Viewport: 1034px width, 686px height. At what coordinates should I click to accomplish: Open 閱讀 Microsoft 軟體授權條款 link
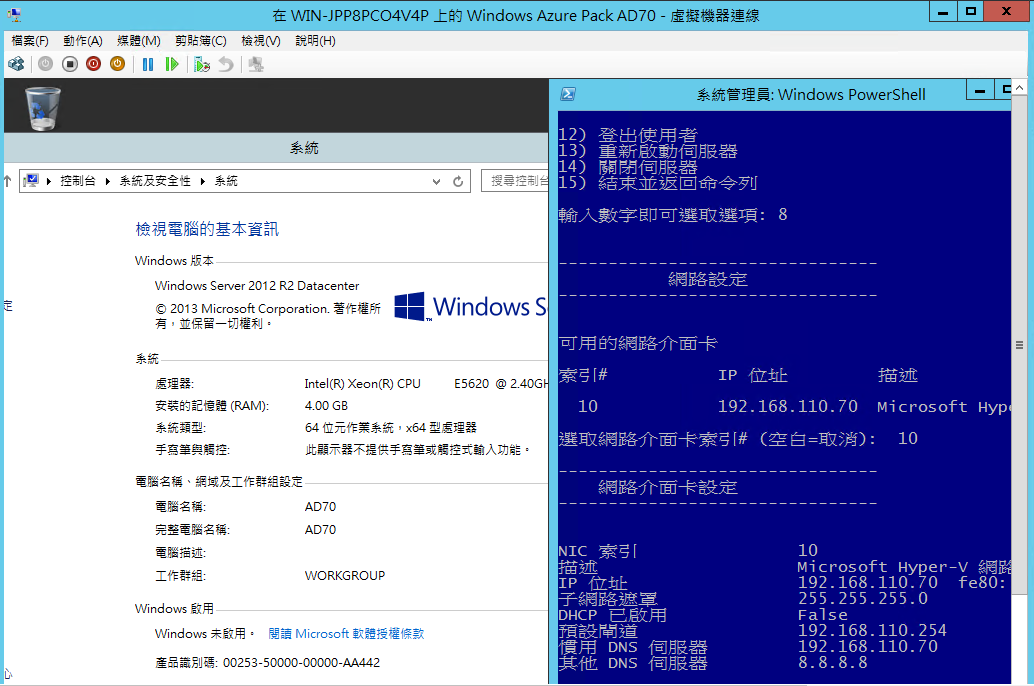click(x=346, y=634)
